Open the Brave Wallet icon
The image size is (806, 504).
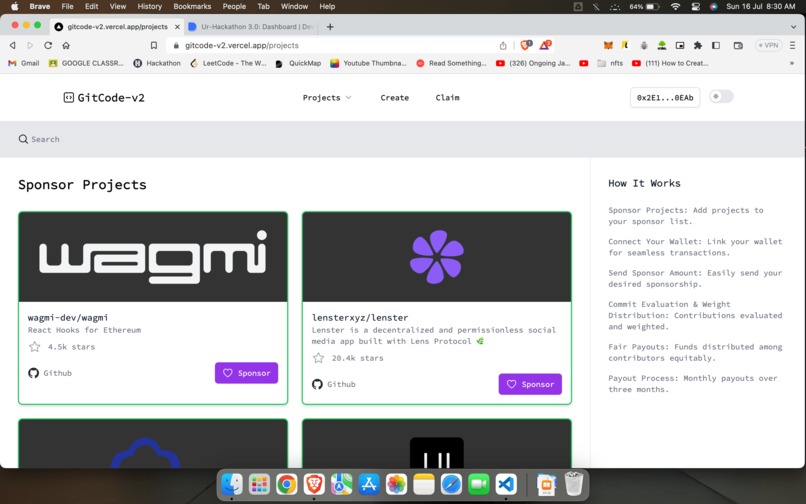click(738, 45)
